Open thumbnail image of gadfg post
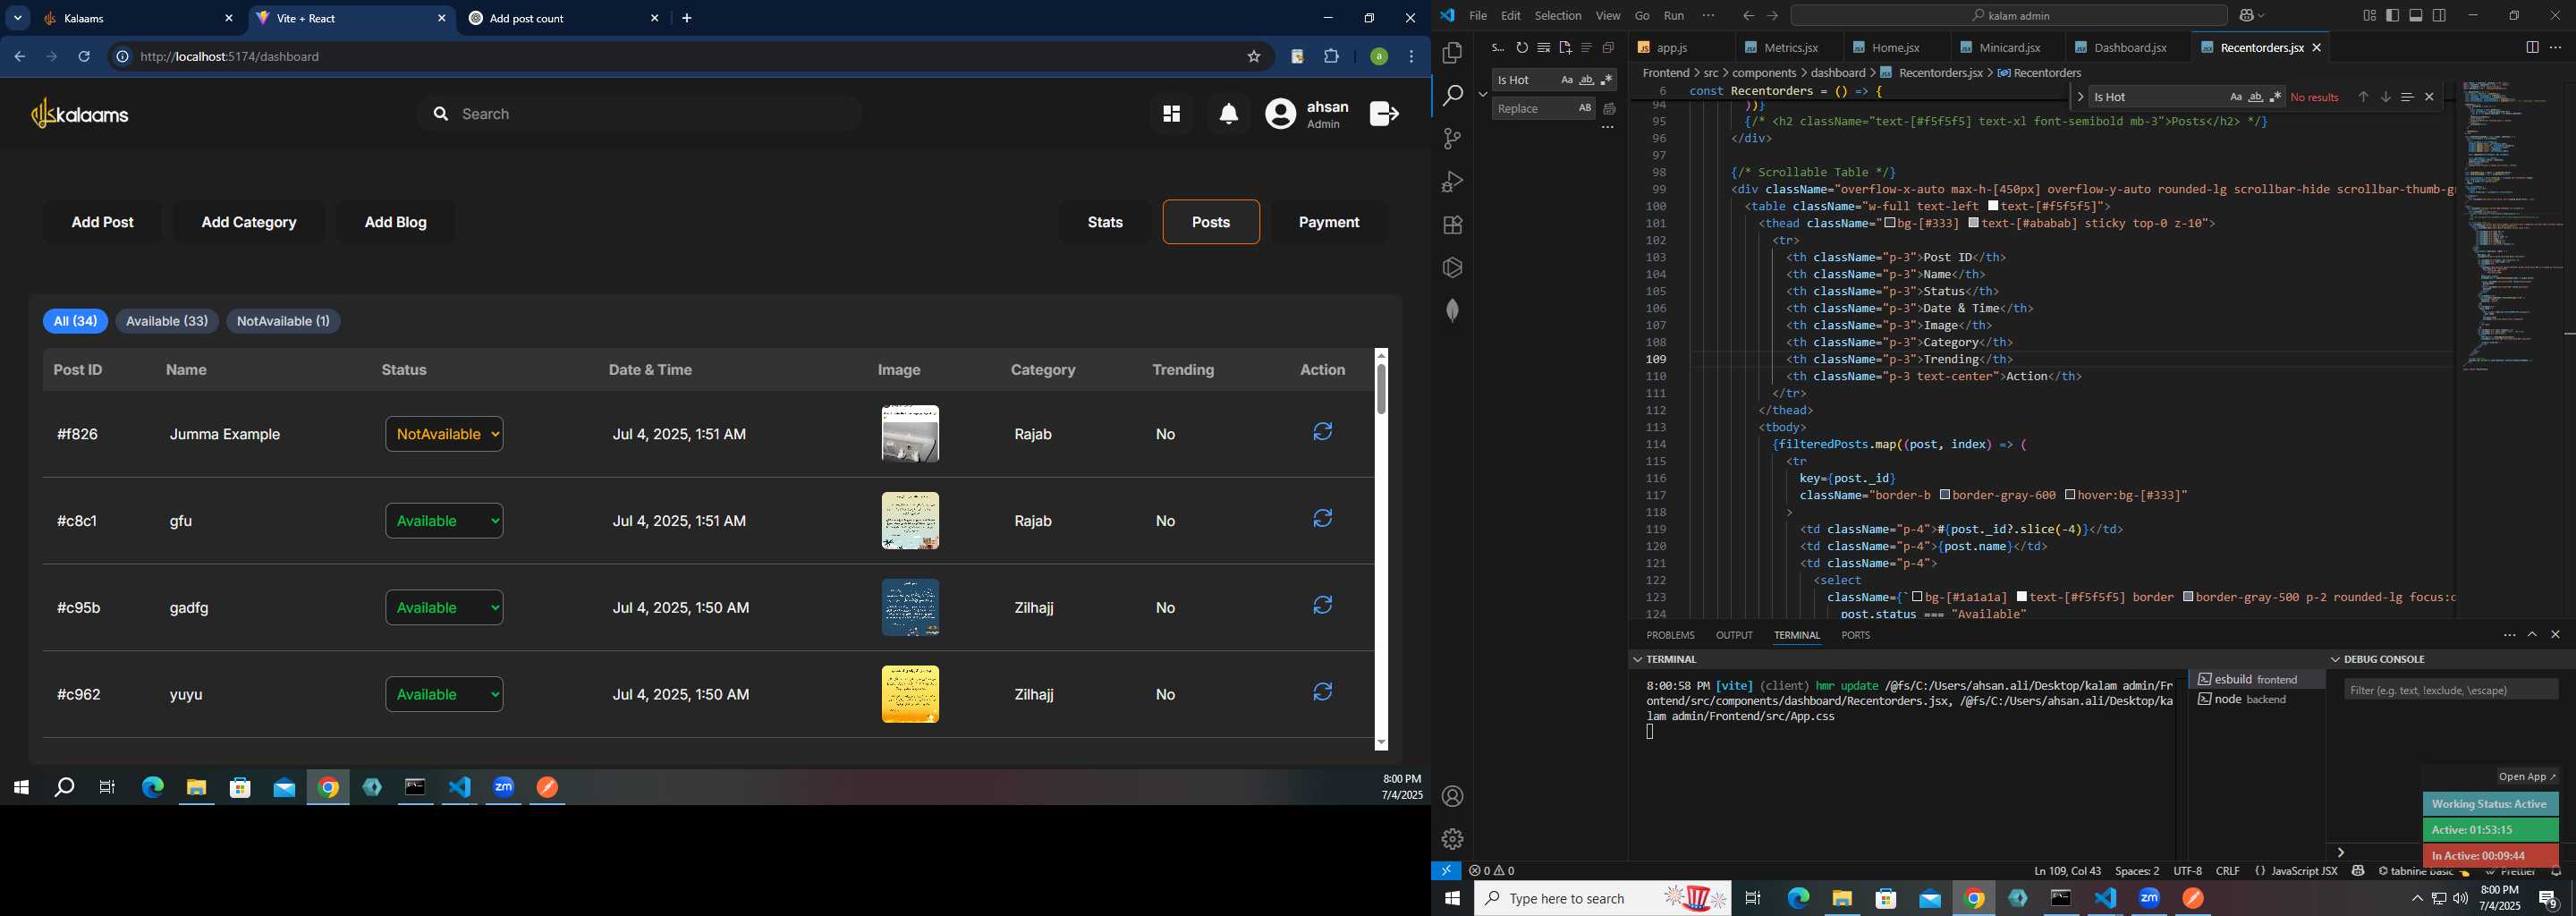 pyautogui.click(x=910, y=608)
